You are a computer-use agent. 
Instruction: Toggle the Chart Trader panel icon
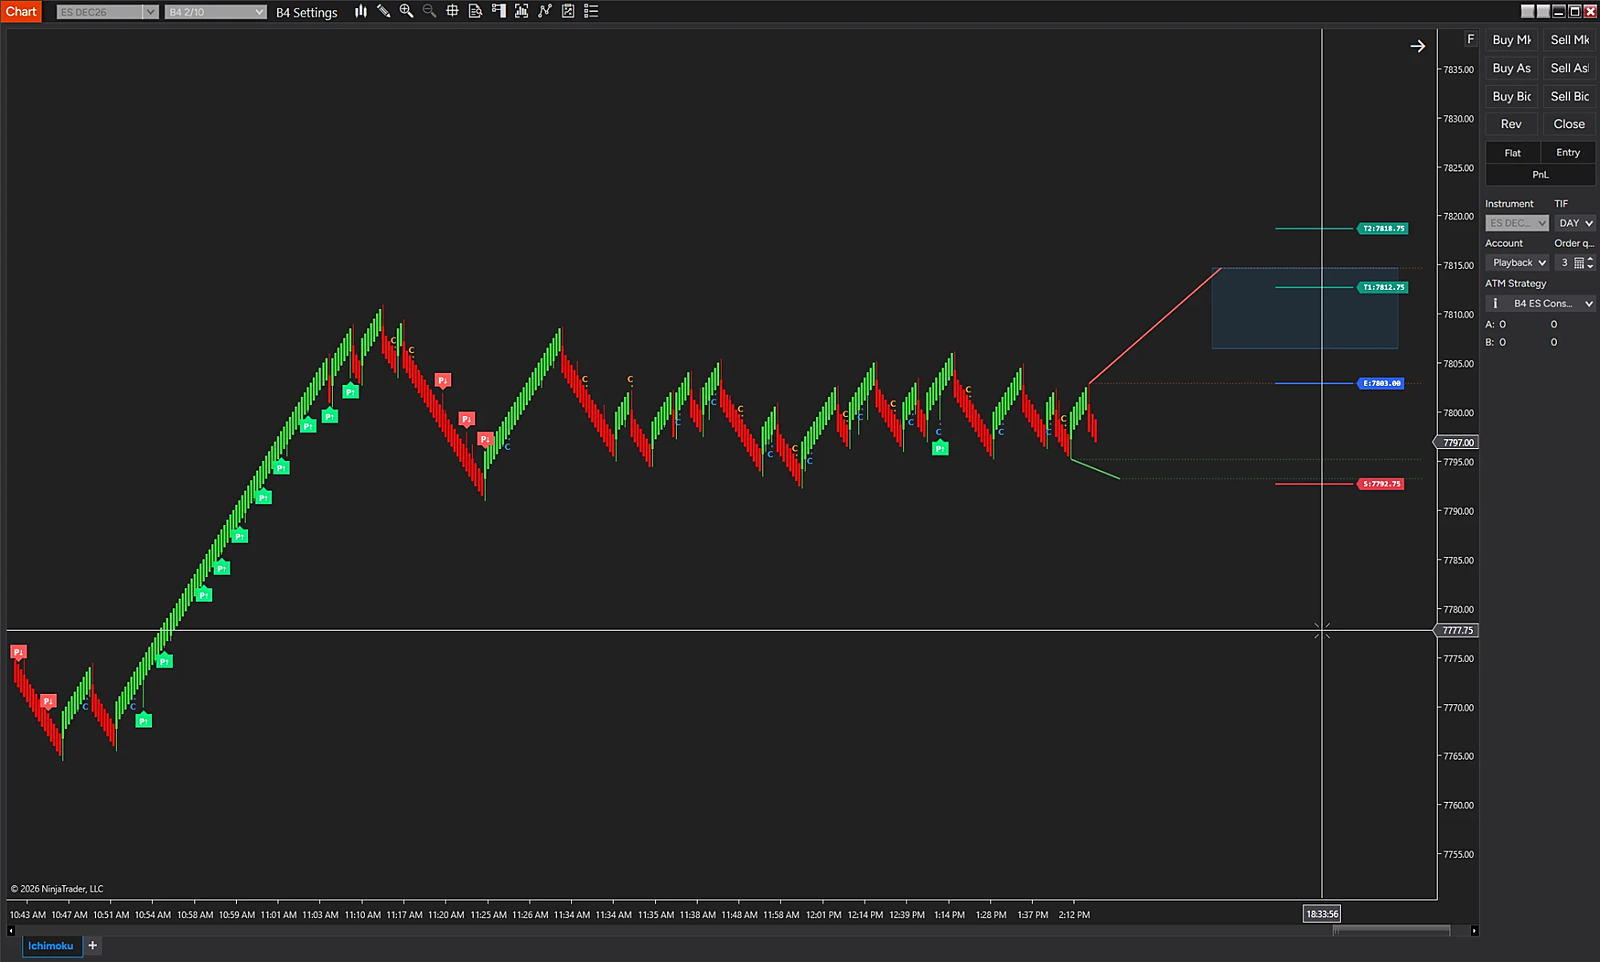pyautogui.click(x=498, y=11)
